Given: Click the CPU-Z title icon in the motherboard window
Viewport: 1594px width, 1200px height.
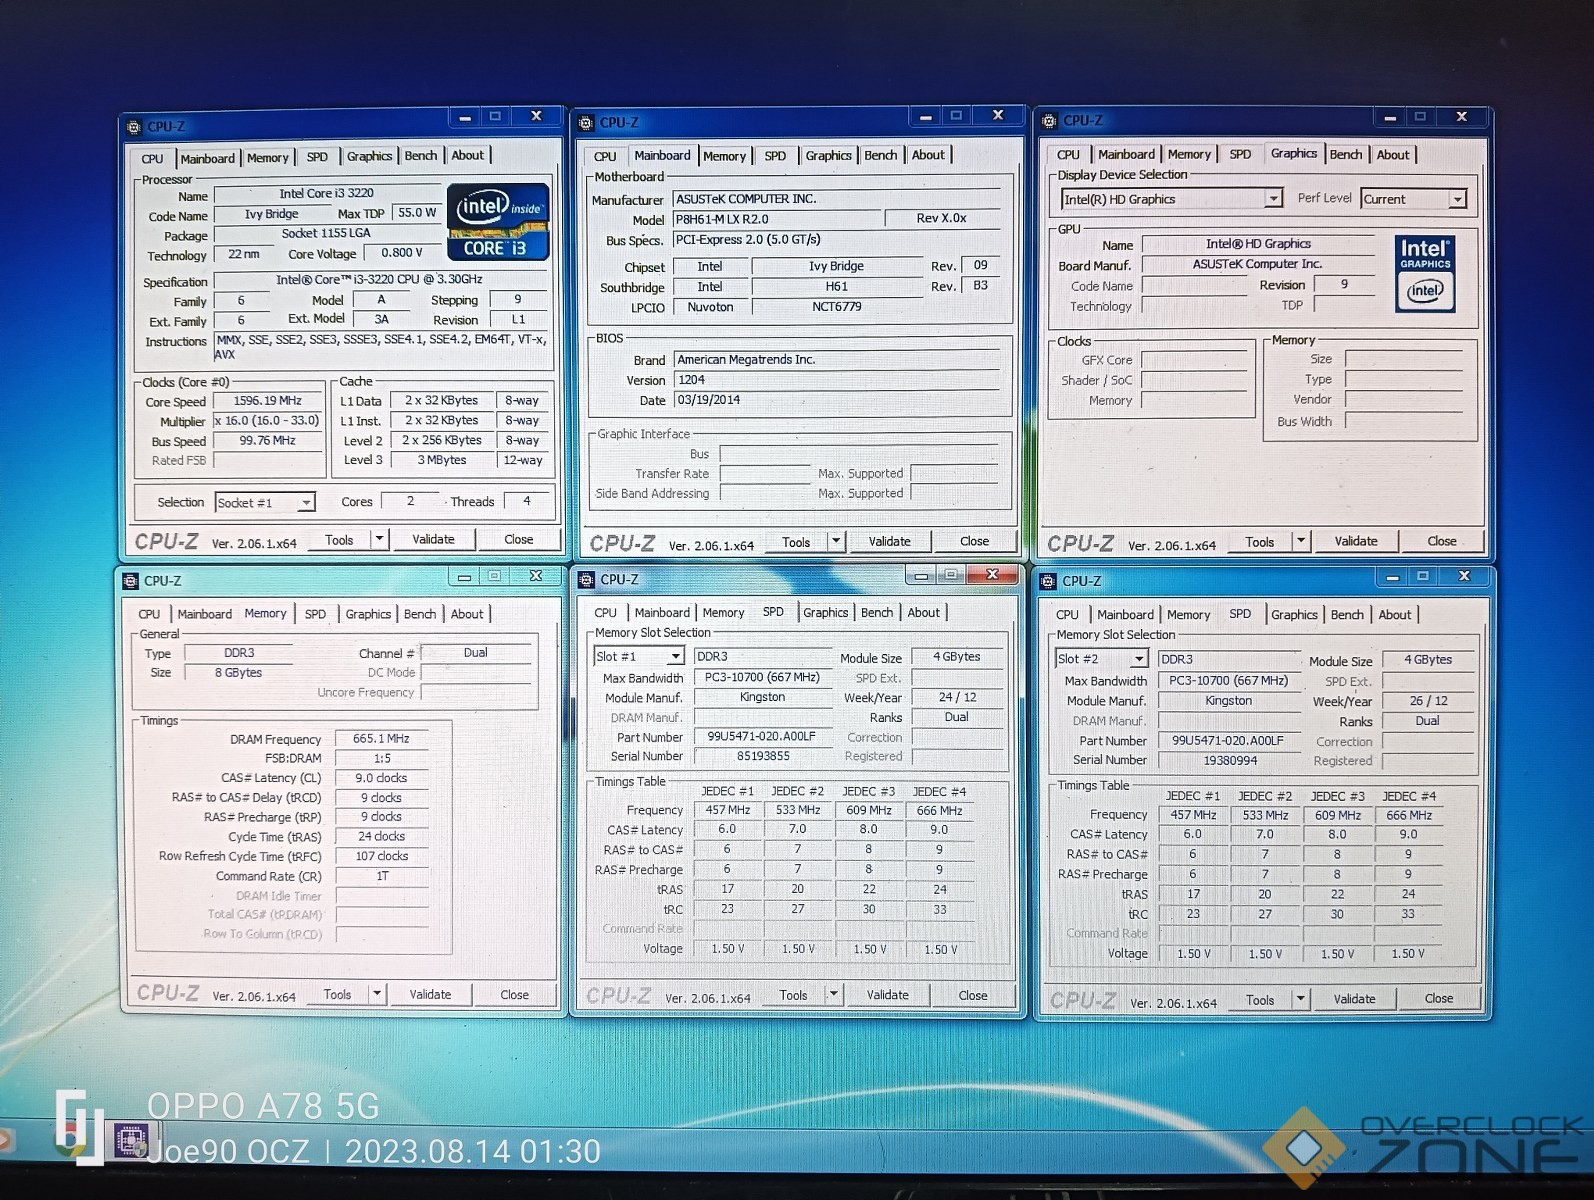Looking at the screenshot, I should click(x=586, y=123).
